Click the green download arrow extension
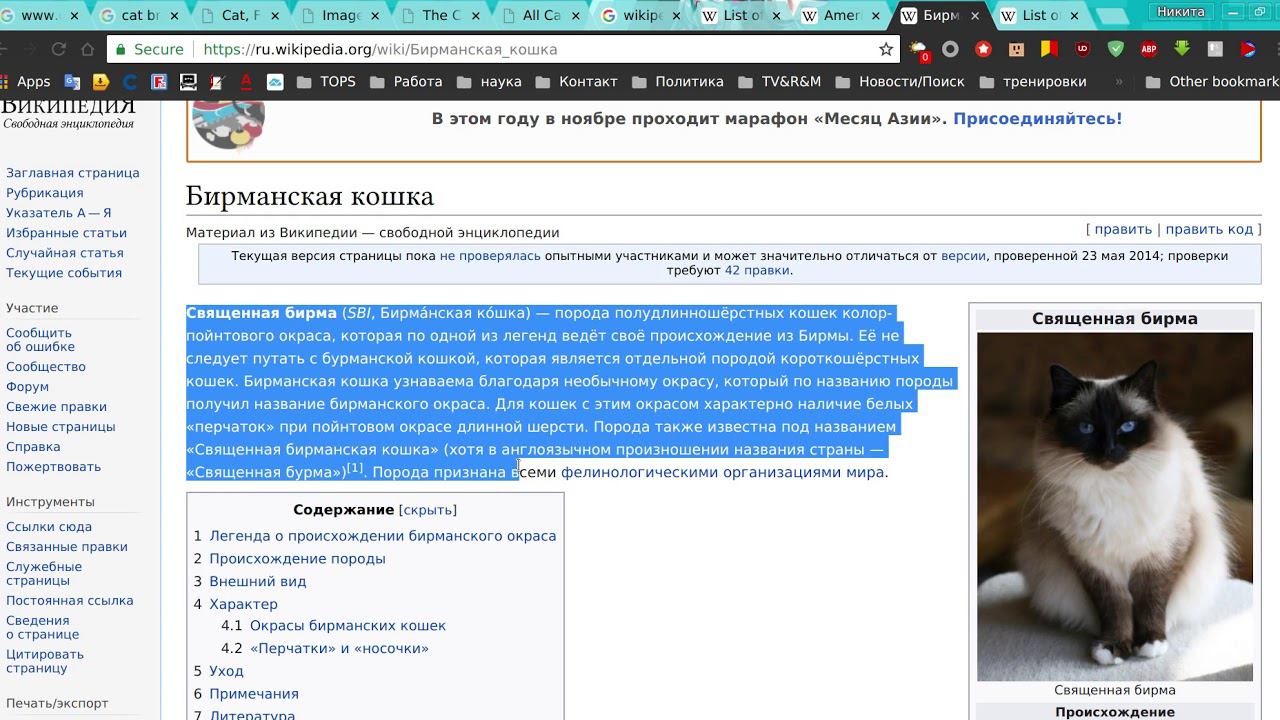1280x720 pixels. click(x=1181, y=49)
